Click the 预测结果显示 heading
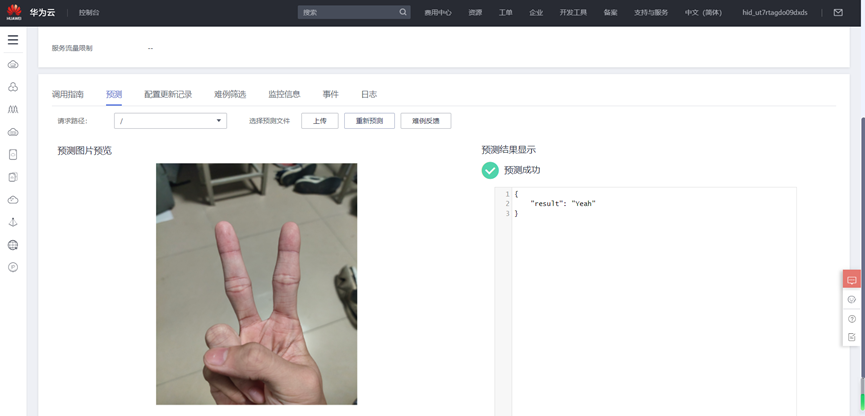This screenshot has width=865, height=416. 509,150
